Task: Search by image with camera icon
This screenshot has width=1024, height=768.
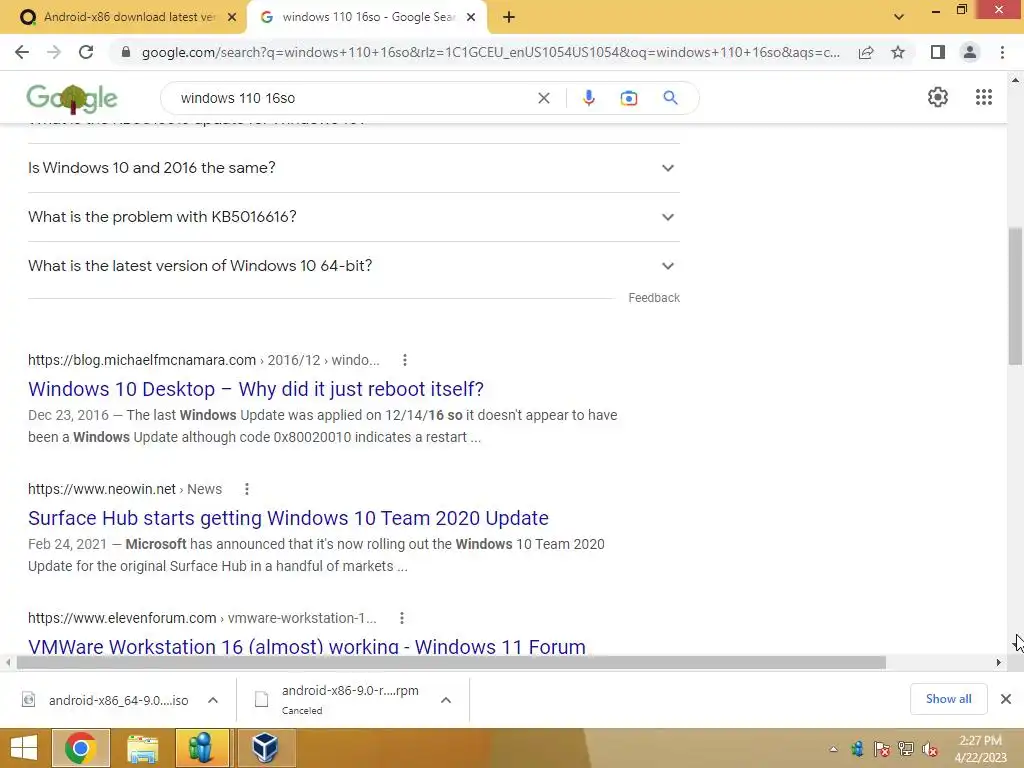Action: click(x=629, y=98)
